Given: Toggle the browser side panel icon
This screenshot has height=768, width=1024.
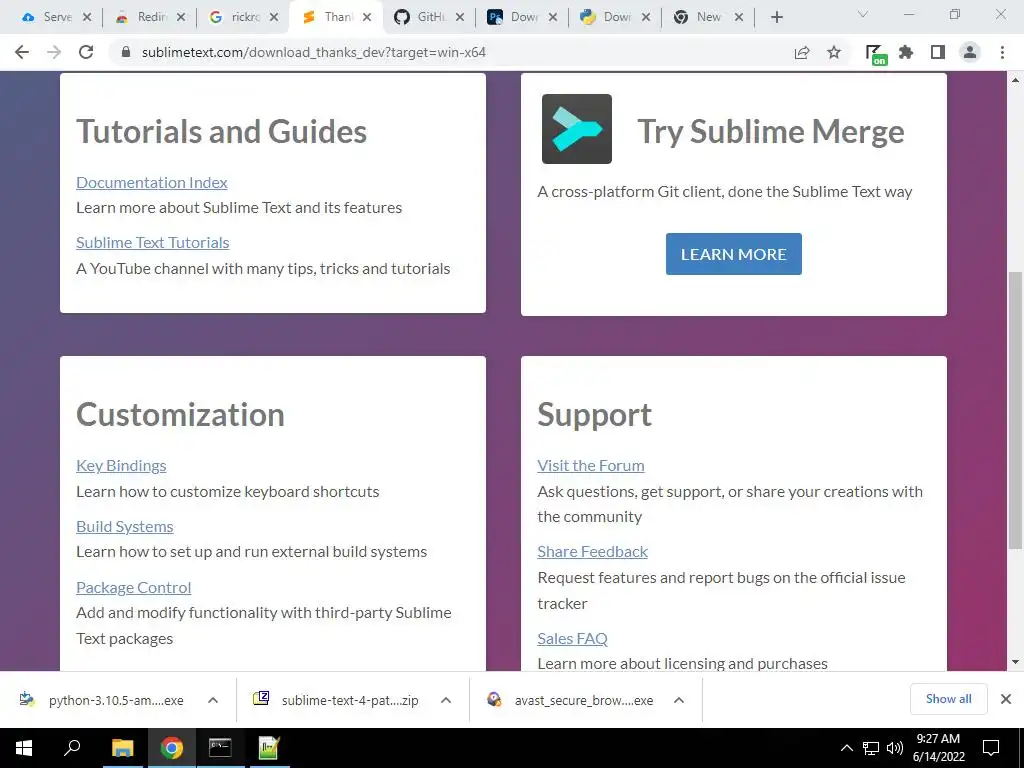Looking at the screenshot, I should (x=938, y=52).
